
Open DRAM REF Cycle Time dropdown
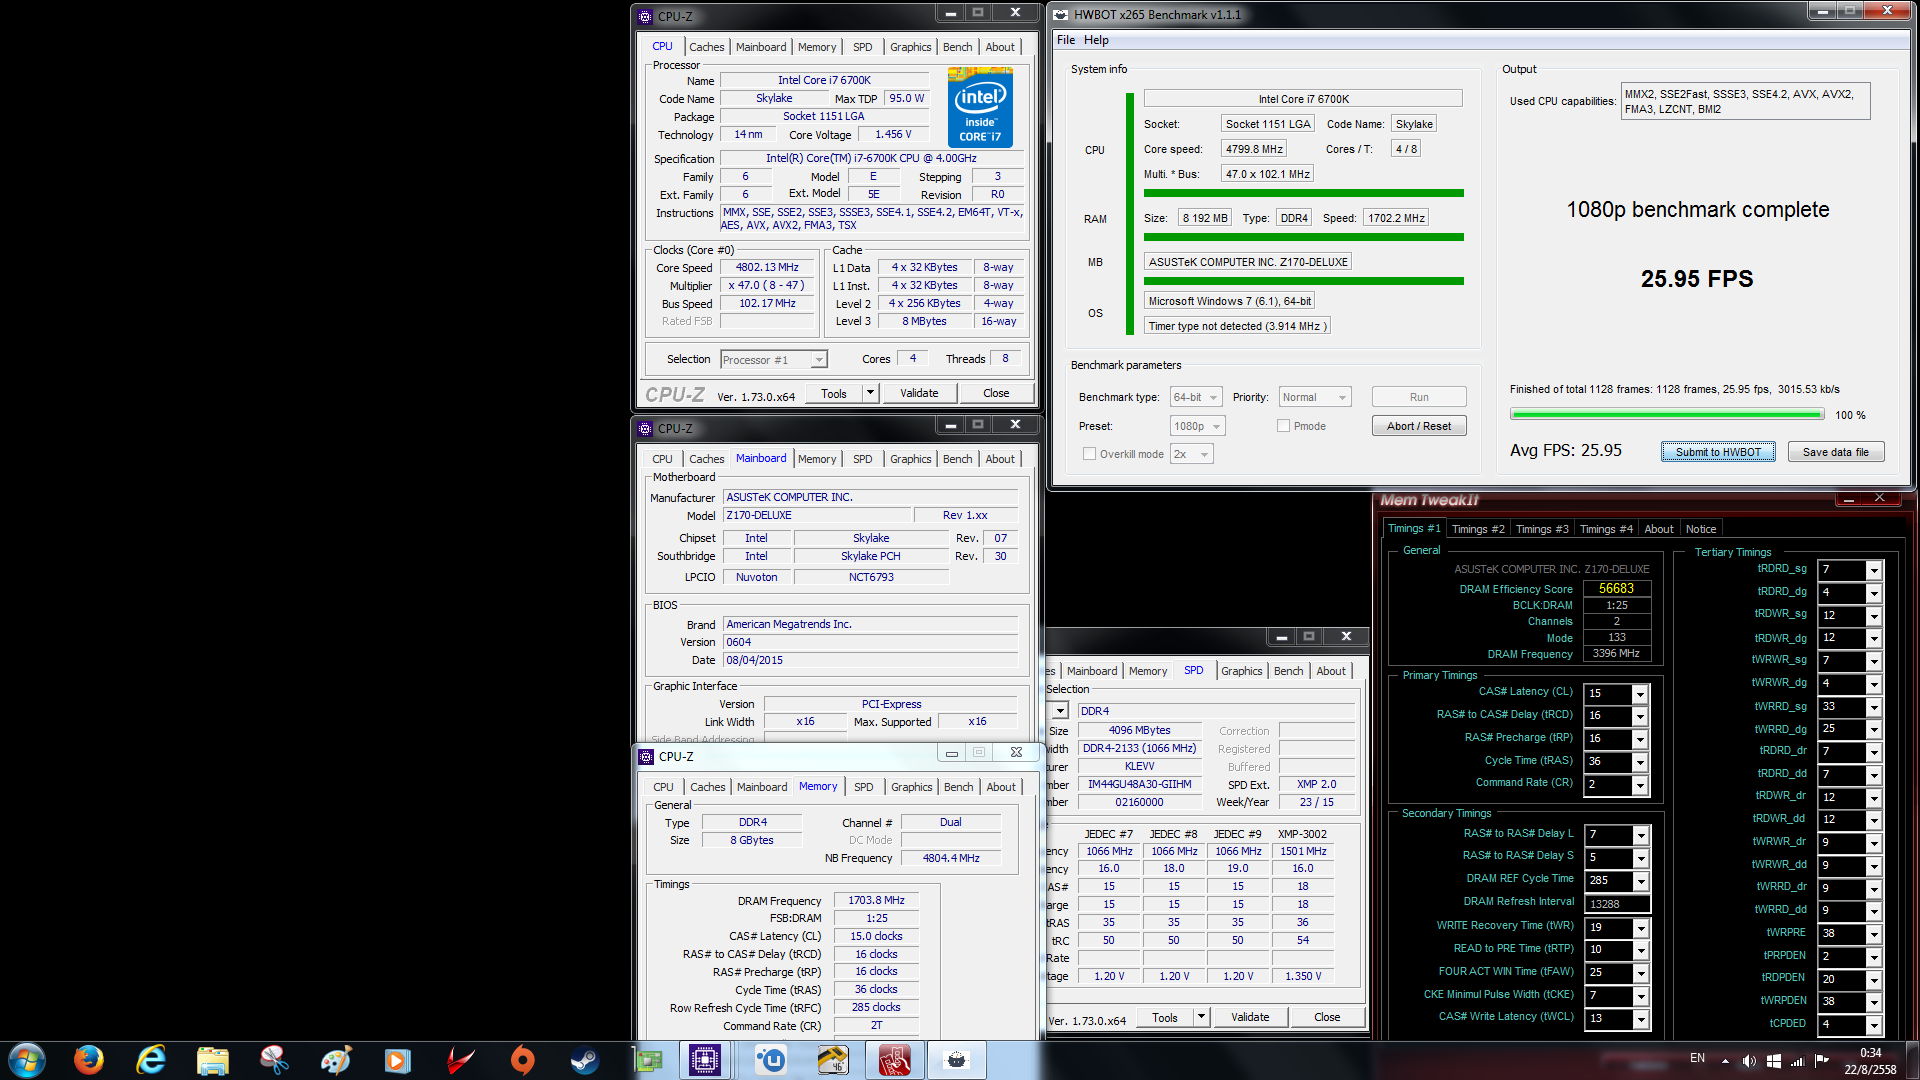(x=1640, y=881)
